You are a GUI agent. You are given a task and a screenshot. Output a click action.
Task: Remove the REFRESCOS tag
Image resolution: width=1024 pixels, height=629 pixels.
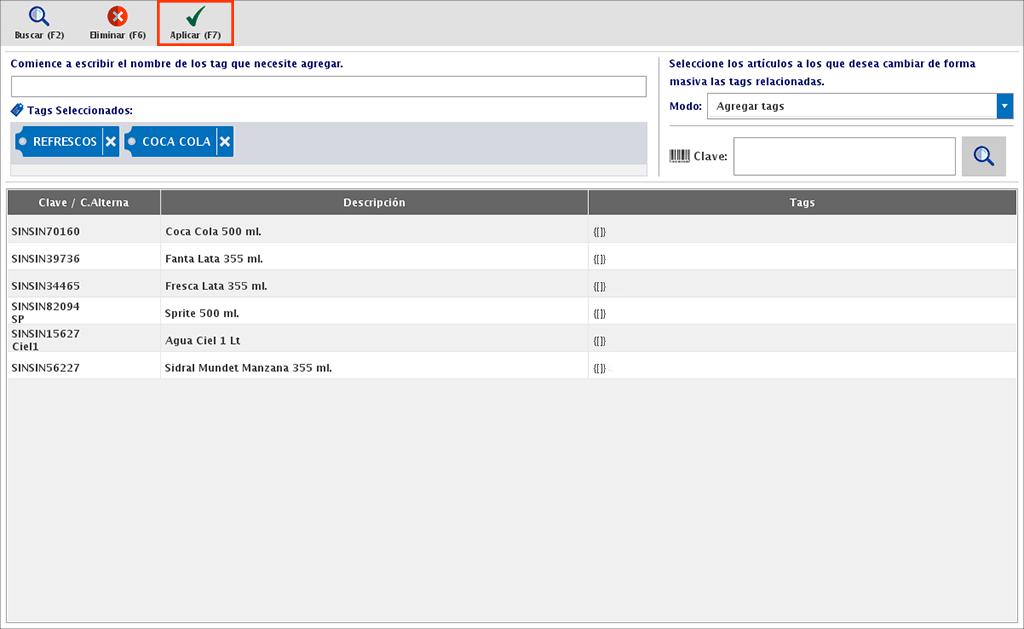(x=110, y=142)
